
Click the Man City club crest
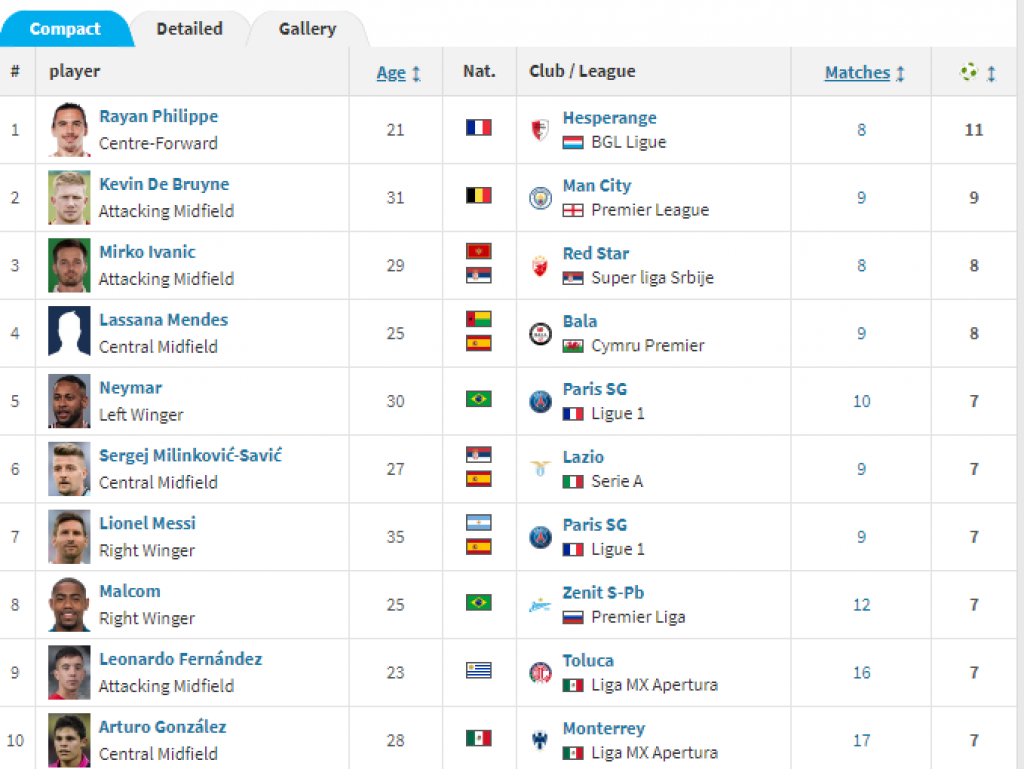[540, 198]
